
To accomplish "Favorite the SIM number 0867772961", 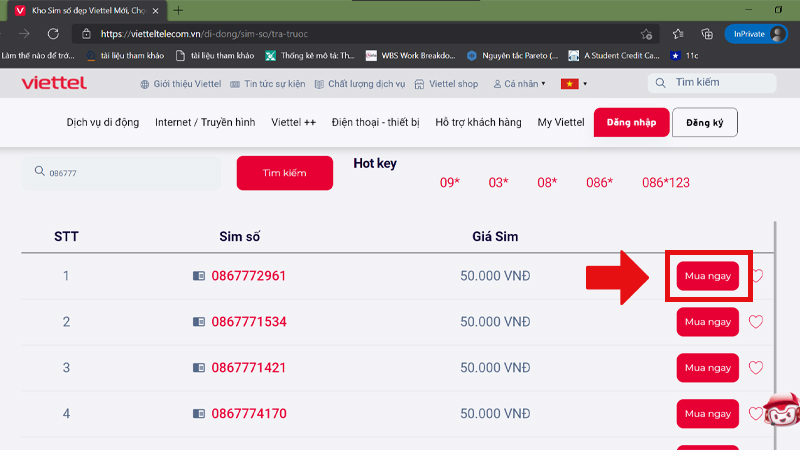I will tap(756, 276).
